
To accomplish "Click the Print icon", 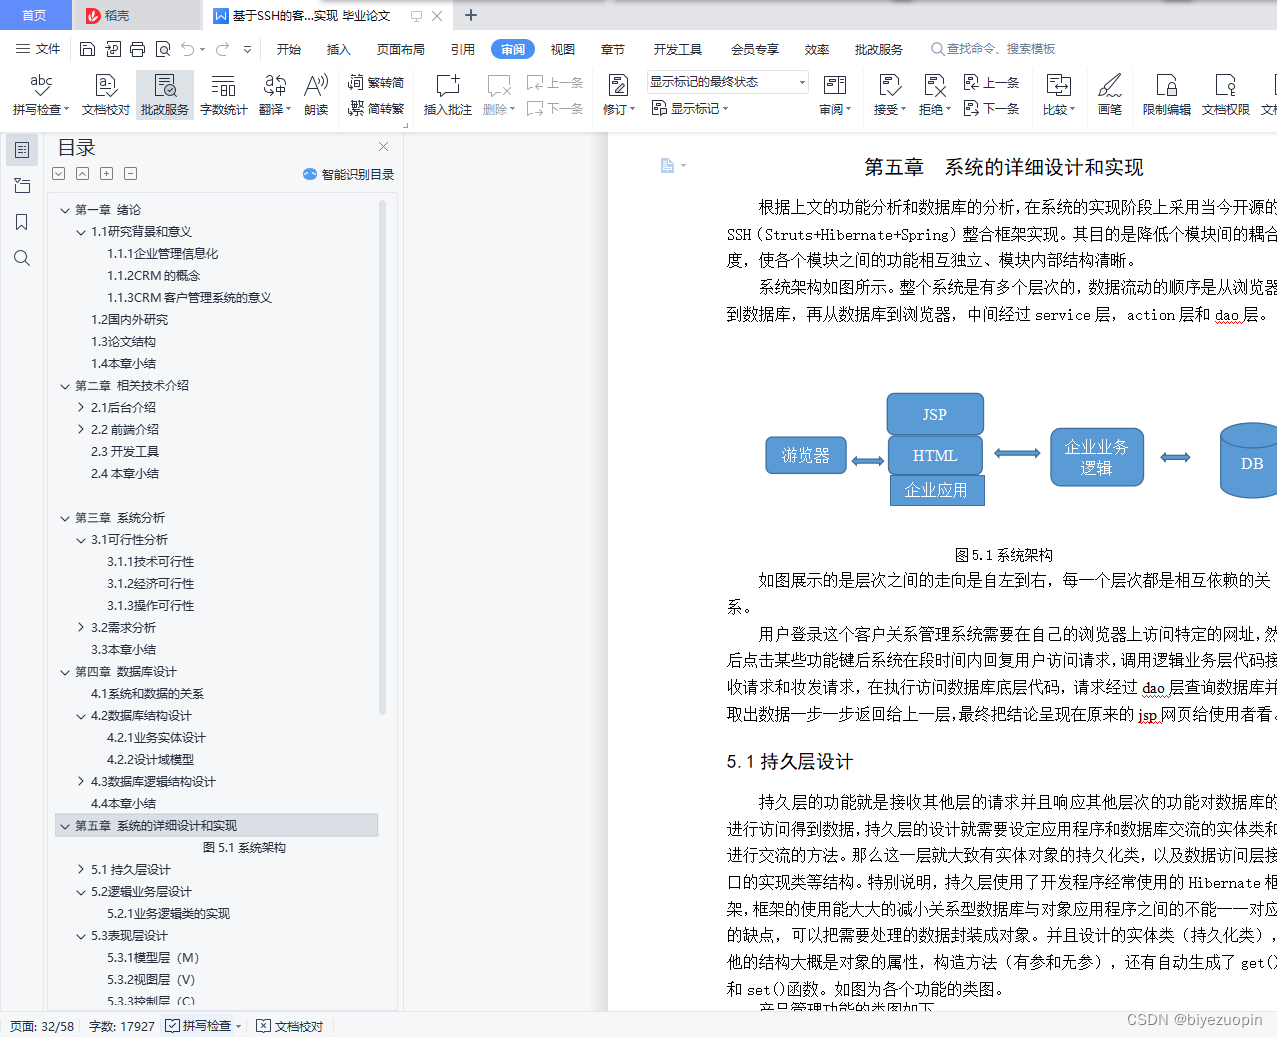I will click(137, 49).
